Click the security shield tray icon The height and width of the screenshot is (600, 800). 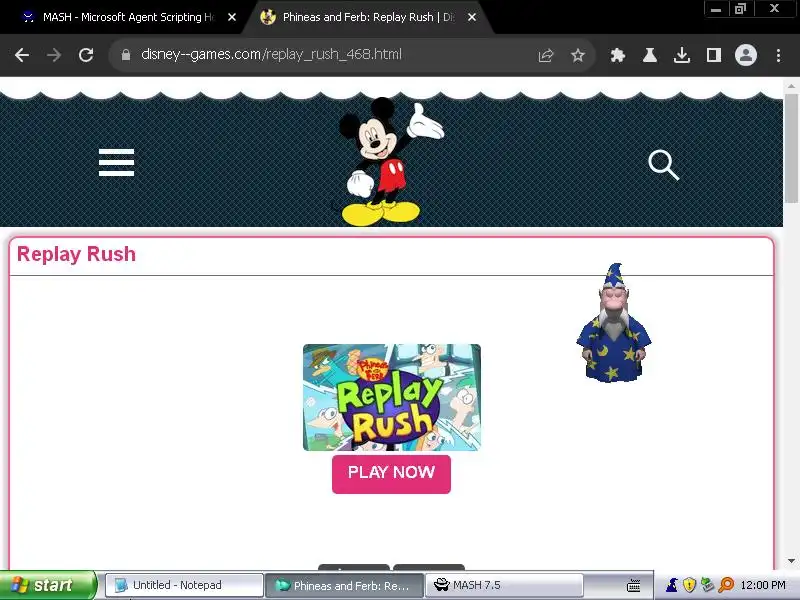point(689,585)
